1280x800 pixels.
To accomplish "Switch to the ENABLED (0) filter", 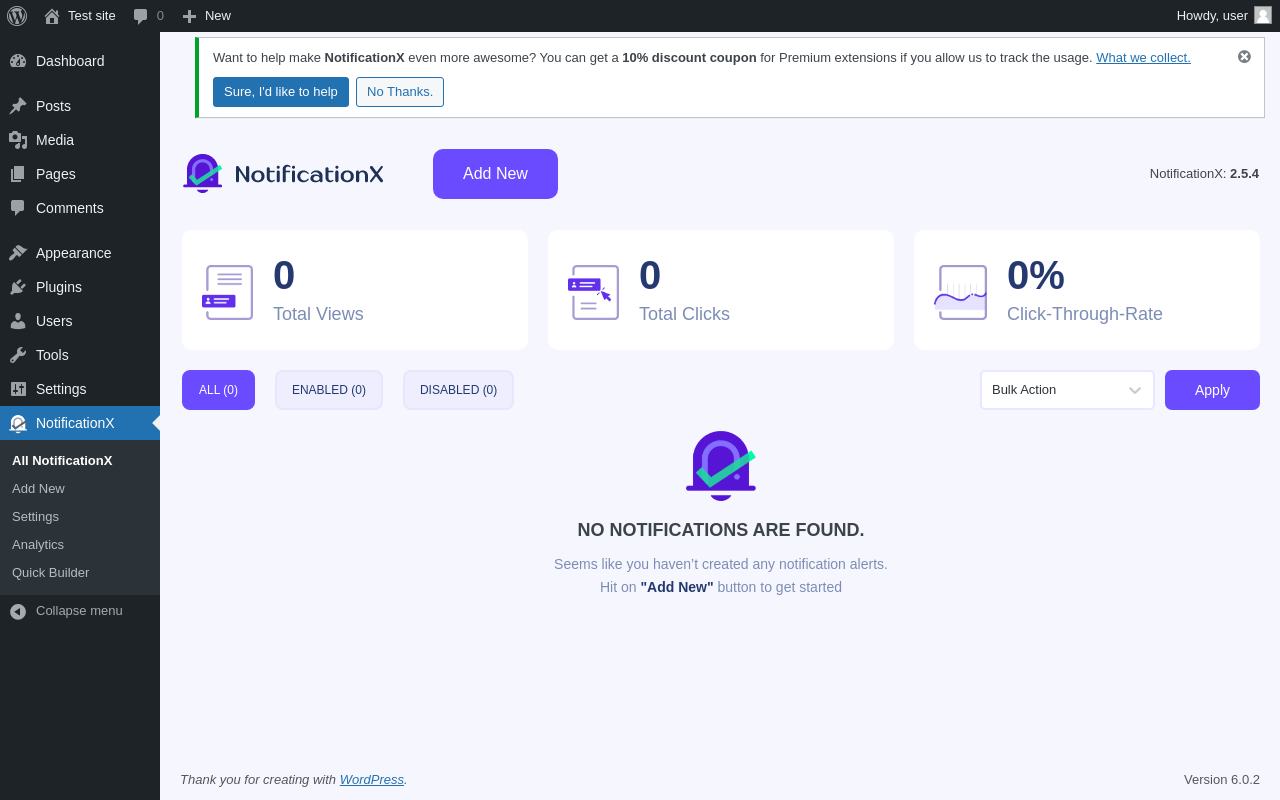I will point(329,390).
